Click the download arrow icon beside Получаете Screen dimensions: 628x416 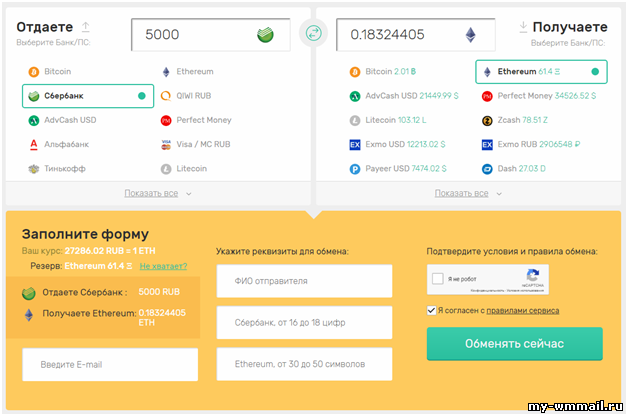[x=523, y=27]
